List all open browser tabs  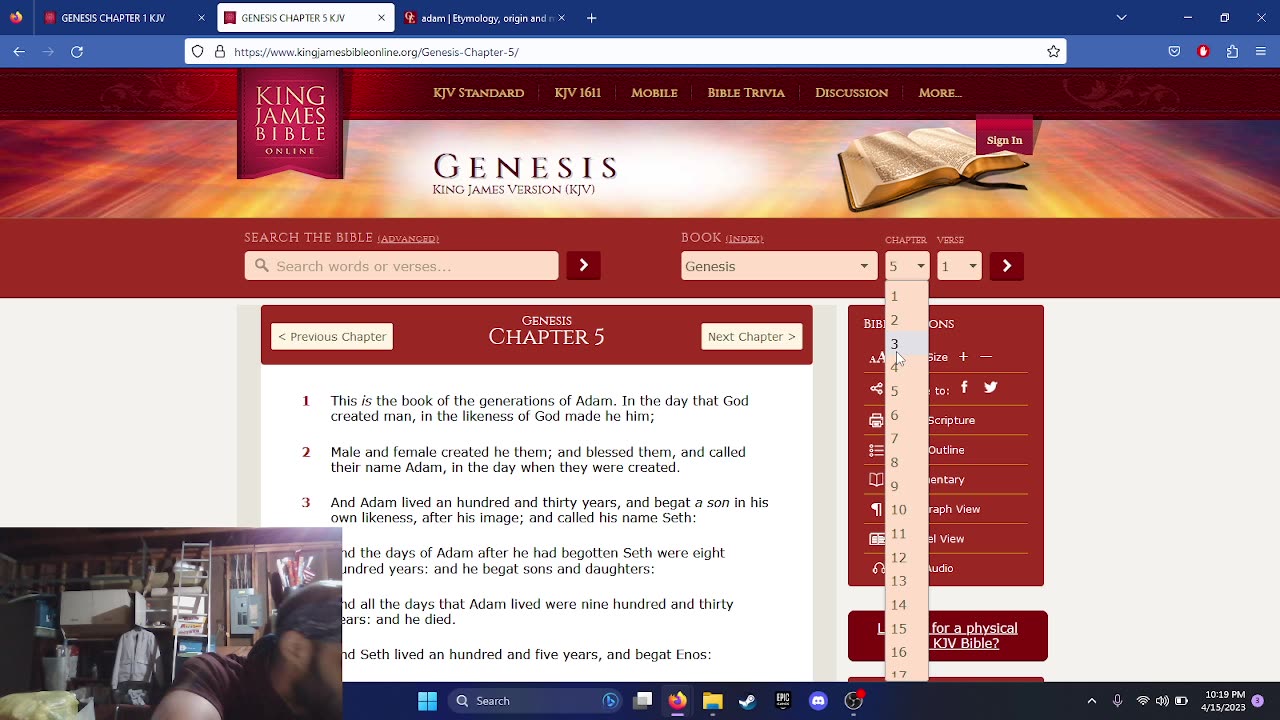tap(1121, 18)
